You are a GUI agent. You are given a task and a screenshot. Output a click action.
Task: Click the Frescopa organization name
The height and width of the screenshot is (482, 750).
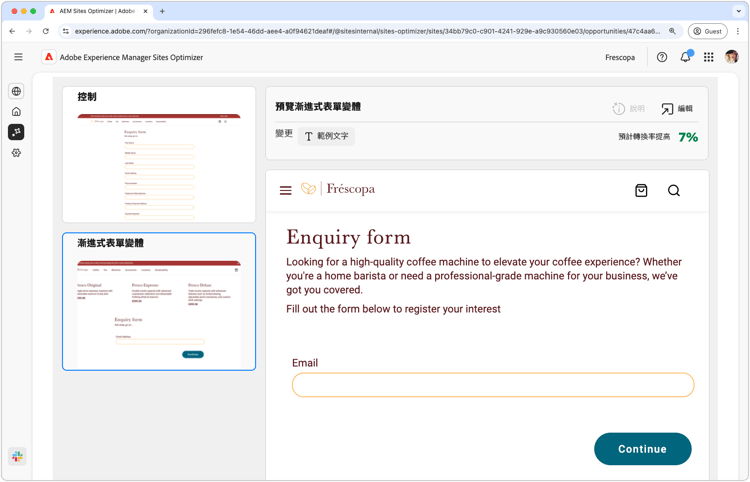click(x=620, y=57)
